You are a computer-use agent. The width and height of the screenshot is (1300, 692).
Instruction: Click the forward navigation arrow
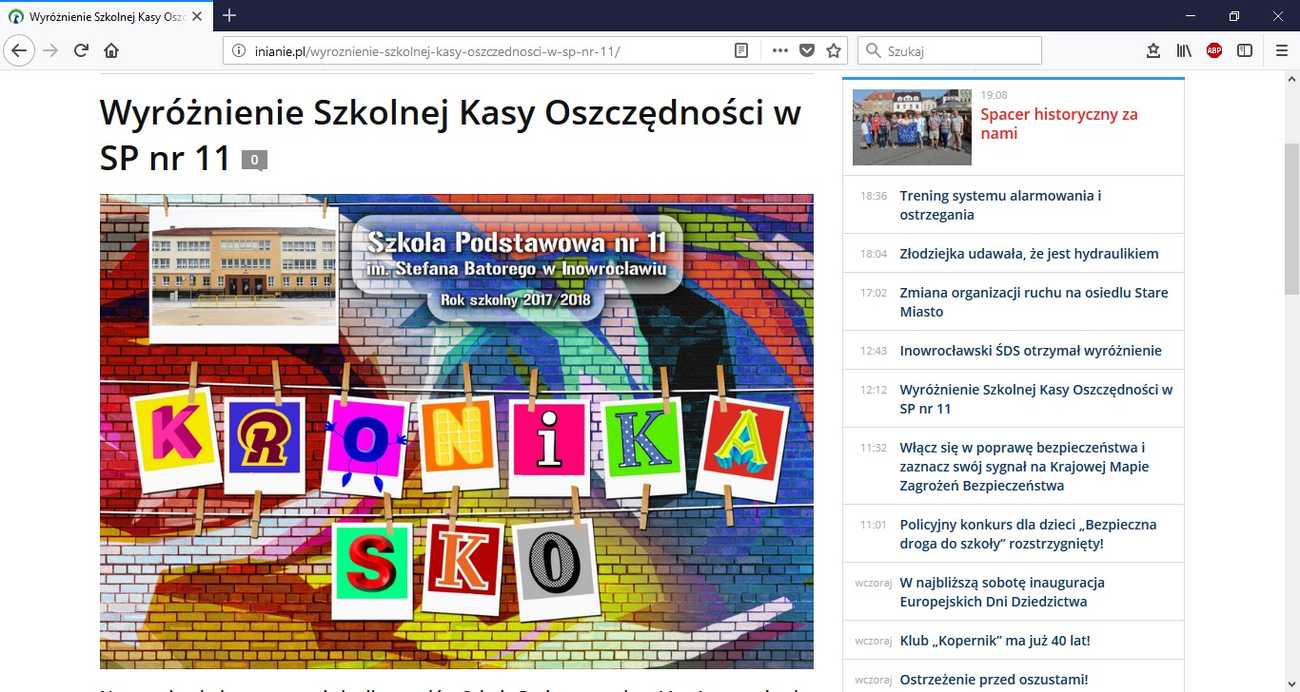click(x=50, y=50)
